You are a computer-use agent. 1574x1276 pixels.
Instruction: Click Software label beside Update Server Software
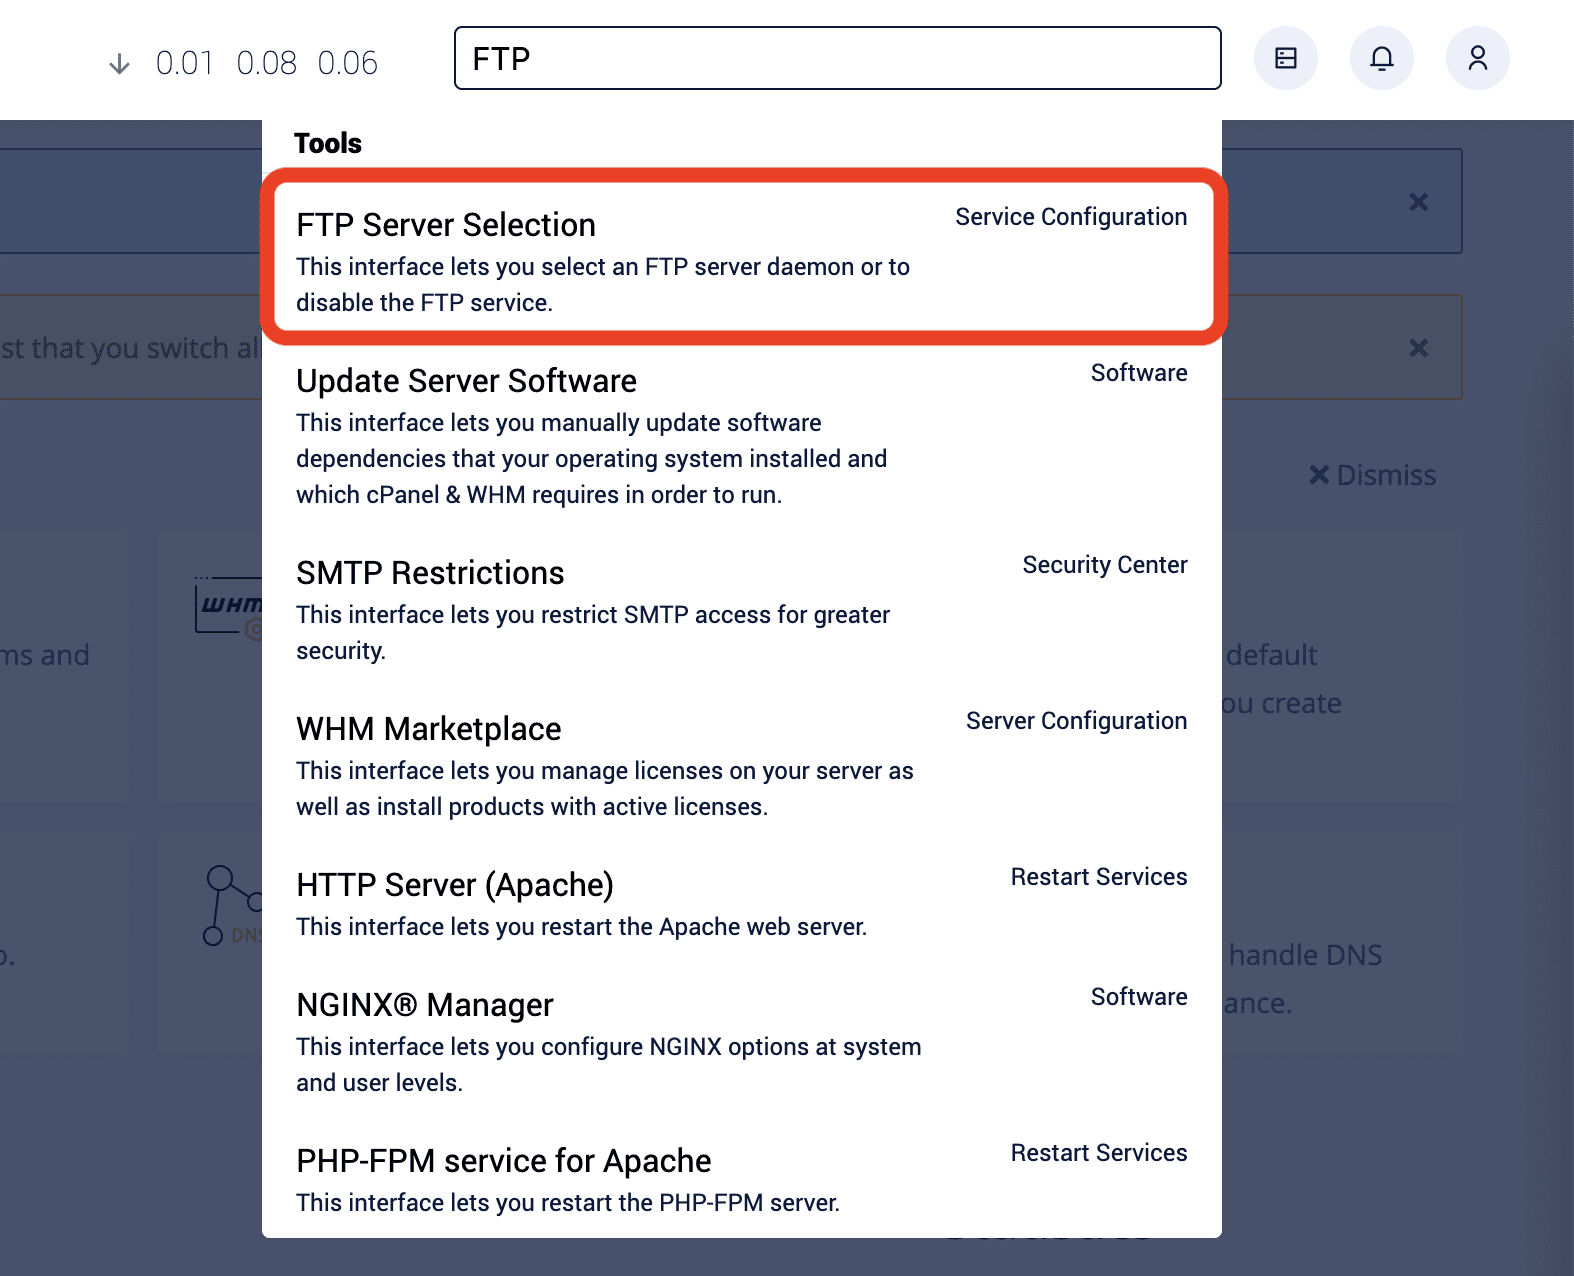[x=1139, y=373]
